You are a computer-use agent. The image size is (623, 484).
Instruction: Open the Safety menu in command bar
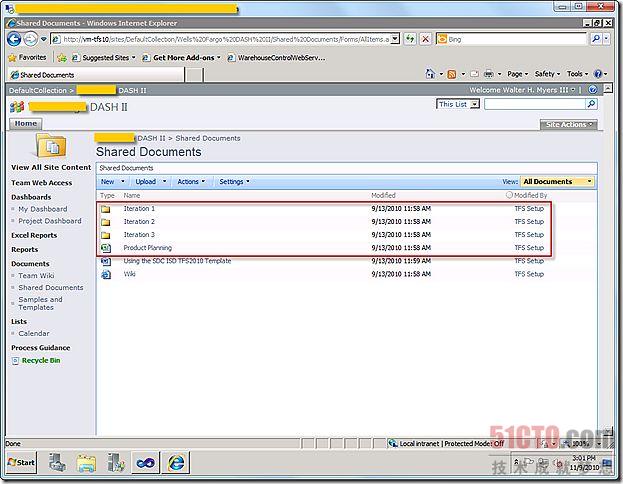click(547, 74)
